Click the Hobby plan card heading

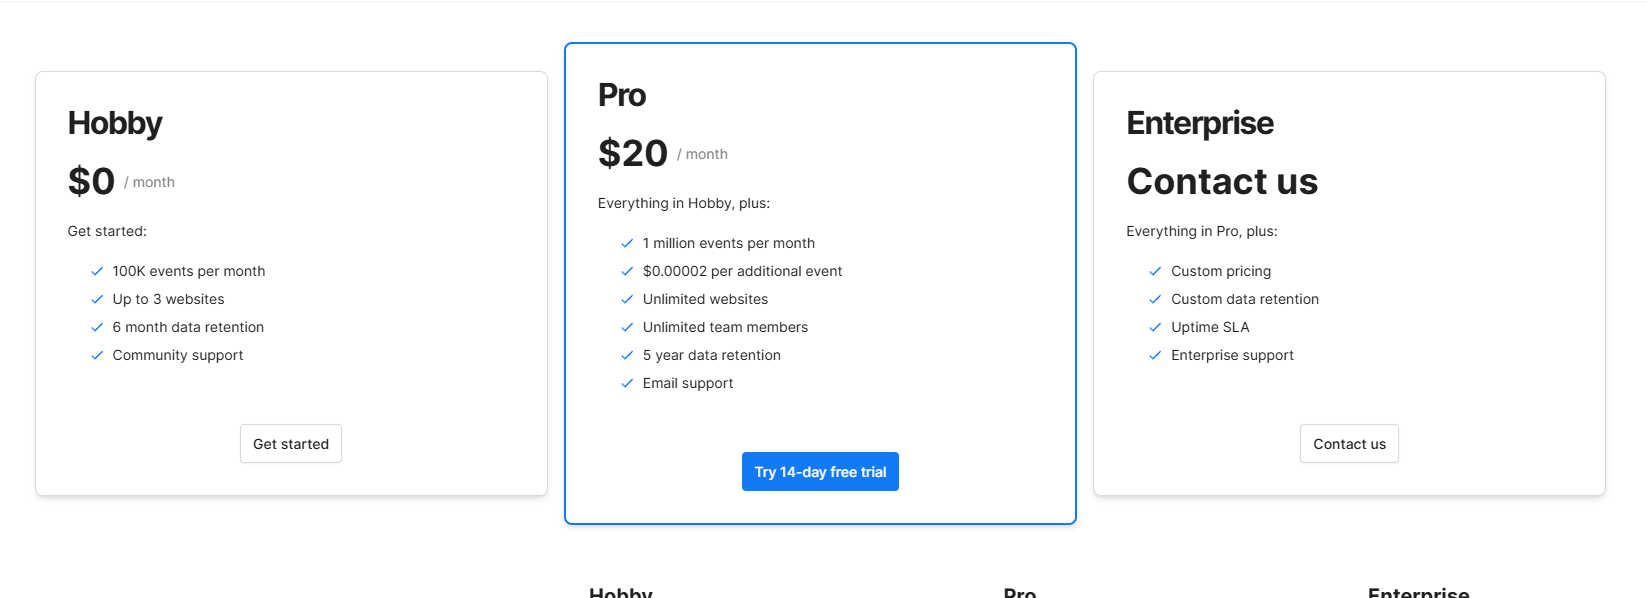click(115, 123)
